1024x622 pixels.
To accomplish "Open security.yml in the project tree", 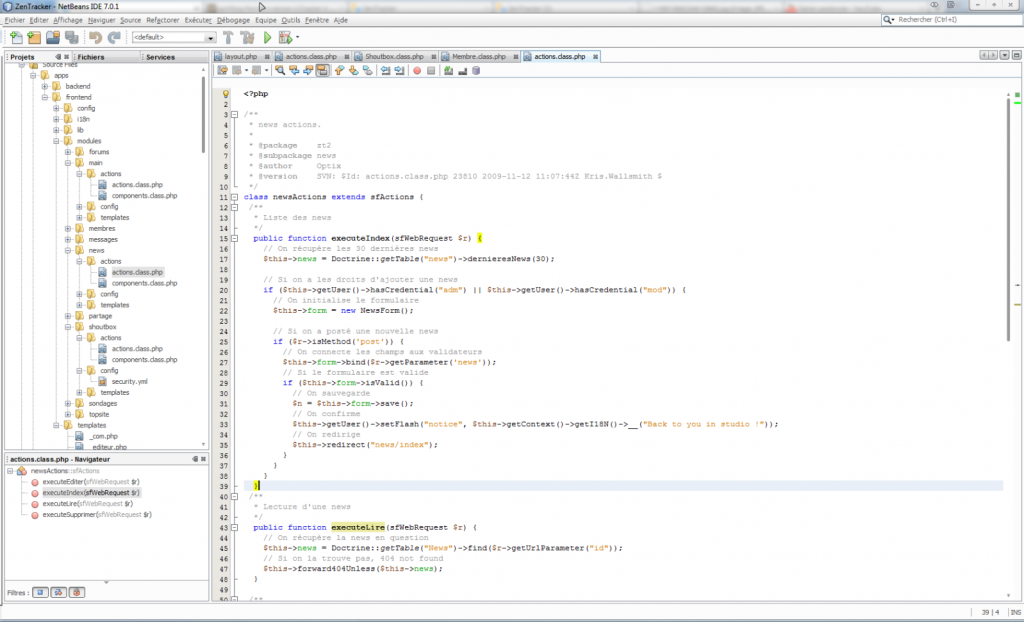I will [129, 382].
